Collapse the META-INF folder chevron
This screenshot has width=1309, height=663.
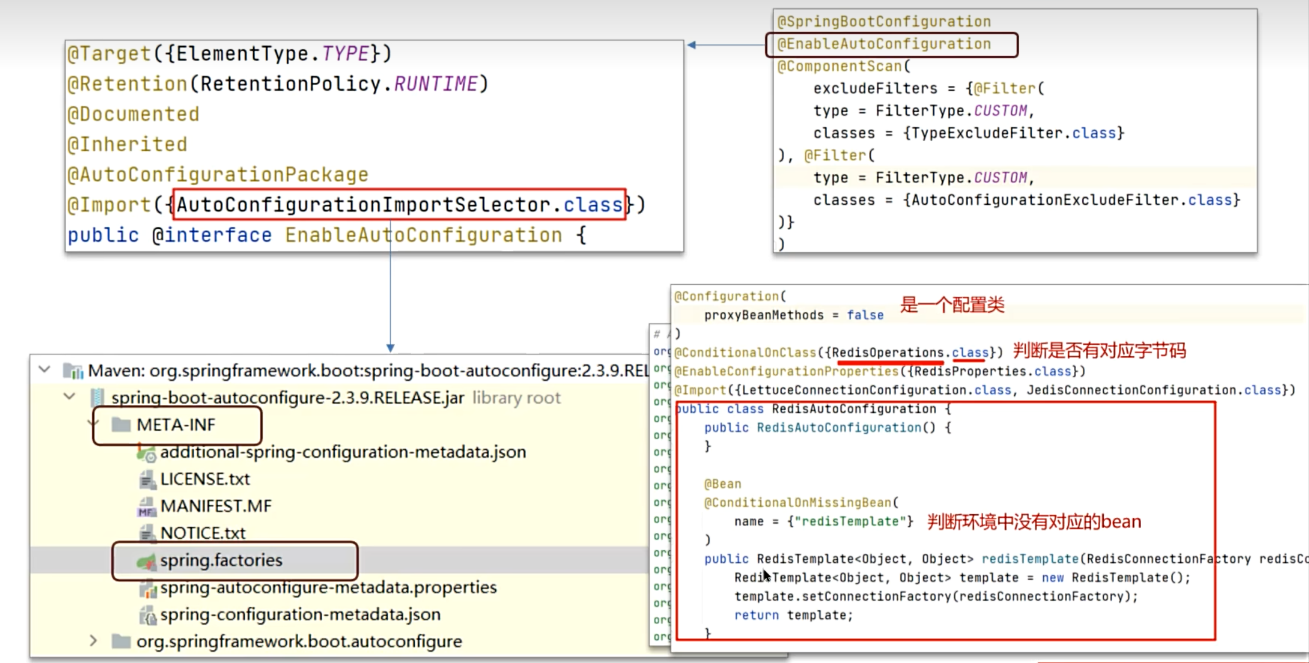(x=93, y=425)
